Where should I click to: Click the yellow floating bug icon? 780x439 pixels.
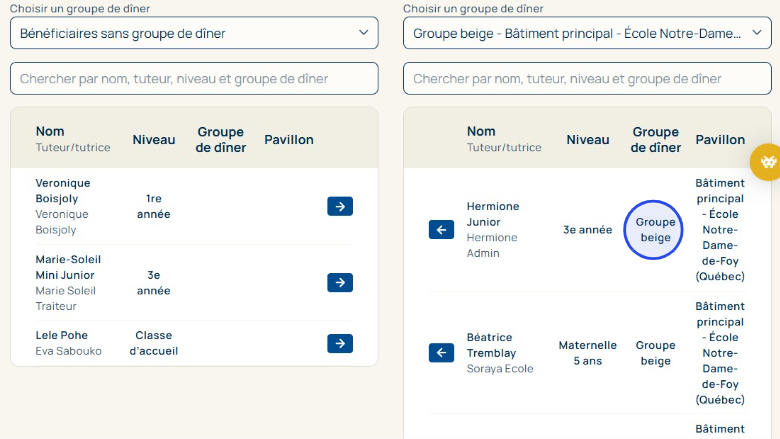[x=767, y=161]
